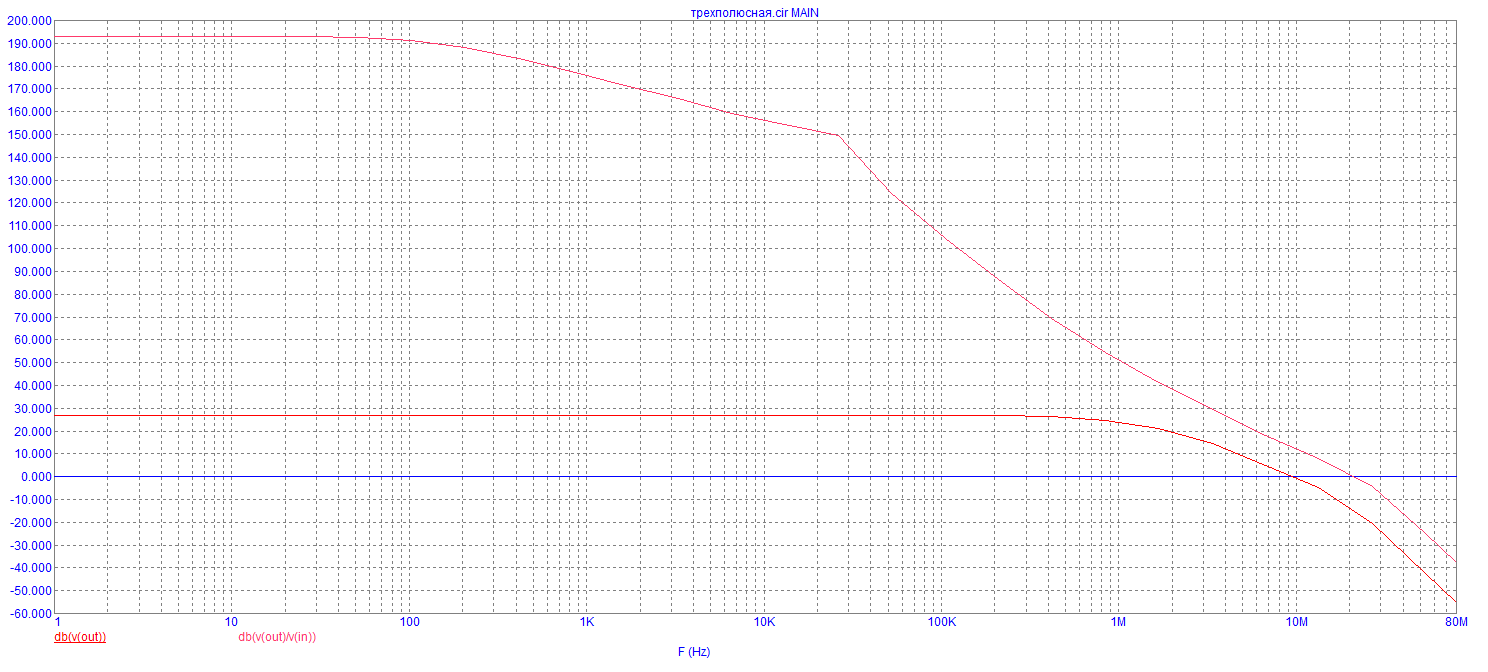Click the 1M frequency tick label
This screenshot has width=1488, height=672.
[x=1119, y=623]
